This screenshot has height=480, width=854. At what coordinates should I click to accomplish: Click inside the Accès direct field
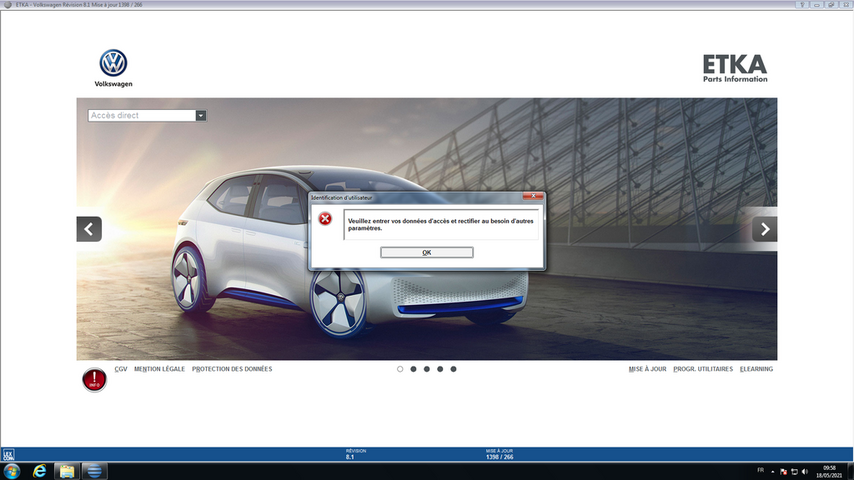click(142, 116)
